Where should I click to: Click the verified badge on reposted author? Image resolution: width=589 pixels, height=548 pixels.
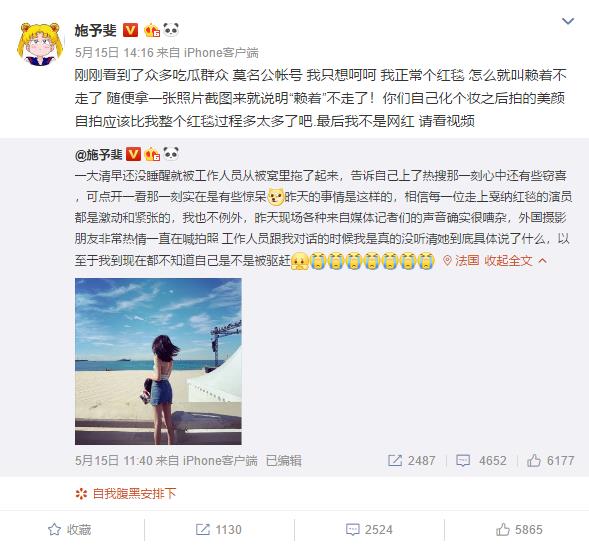133,154
